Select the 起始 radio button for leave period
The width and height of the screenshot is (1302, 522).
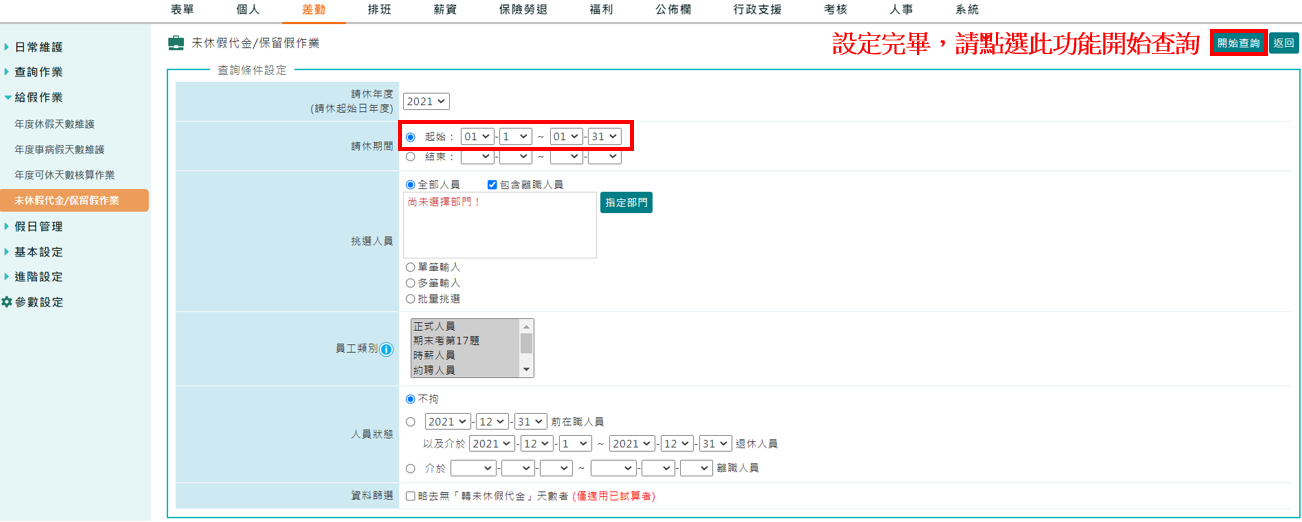[x=411, y=136]
